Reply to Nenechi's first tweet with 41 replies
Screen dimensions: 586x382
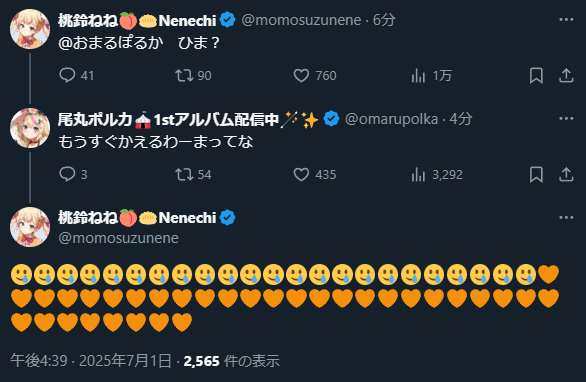76,76
